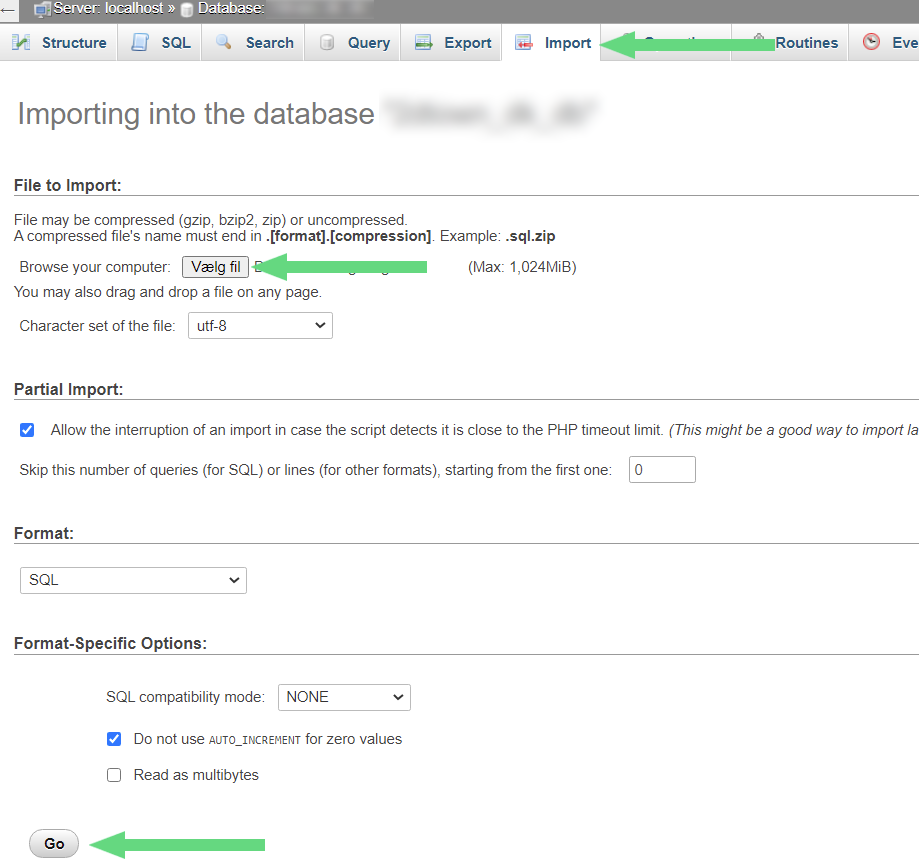The image size is (919, 868).
Task: Click the Import tab icon
Action: (524, 42)
